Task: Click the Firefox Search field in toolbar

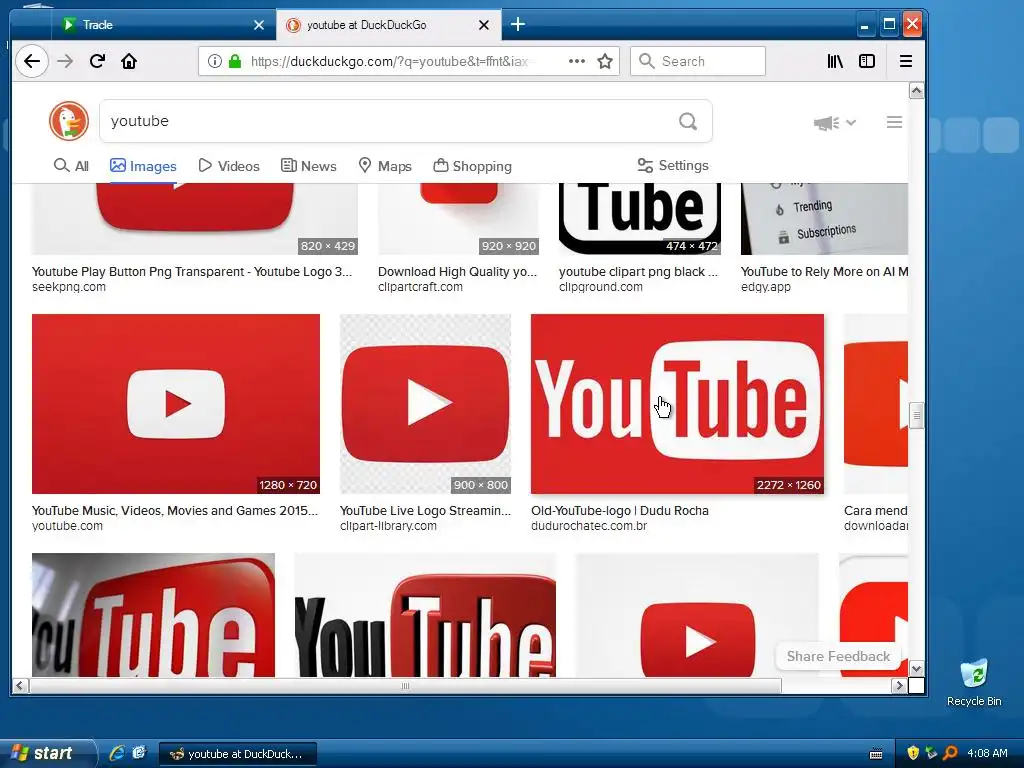Action: tap(697, 61)
